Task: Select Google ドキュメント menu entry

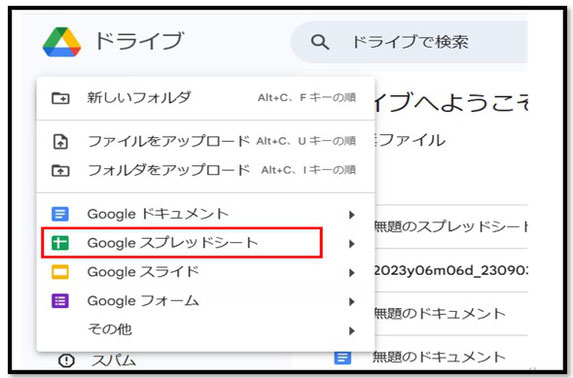Action: (x=206, y=214)
